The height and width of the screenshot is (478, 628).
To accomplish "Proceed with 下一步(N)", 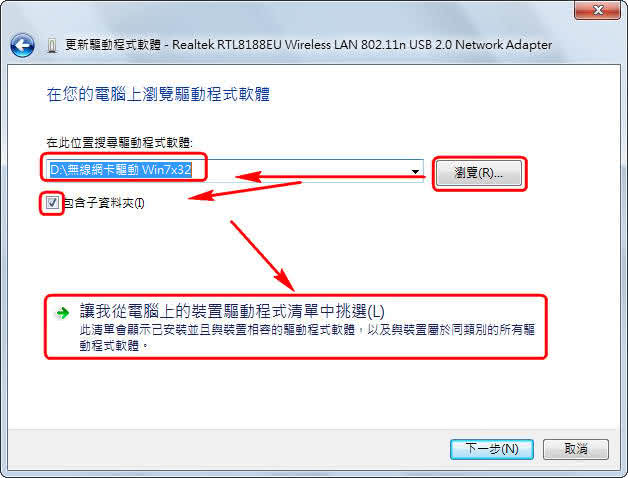I will tap(492, 449).
